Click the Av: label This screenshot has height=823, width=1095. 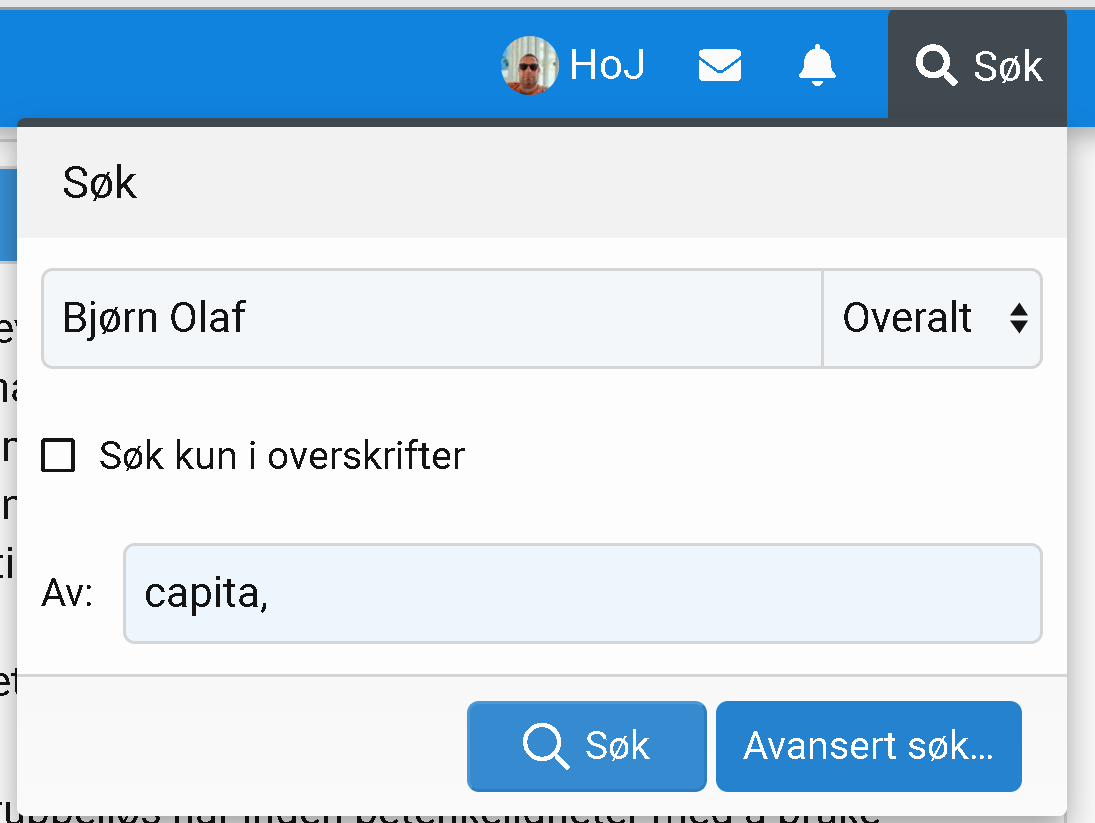click(67, 593)
